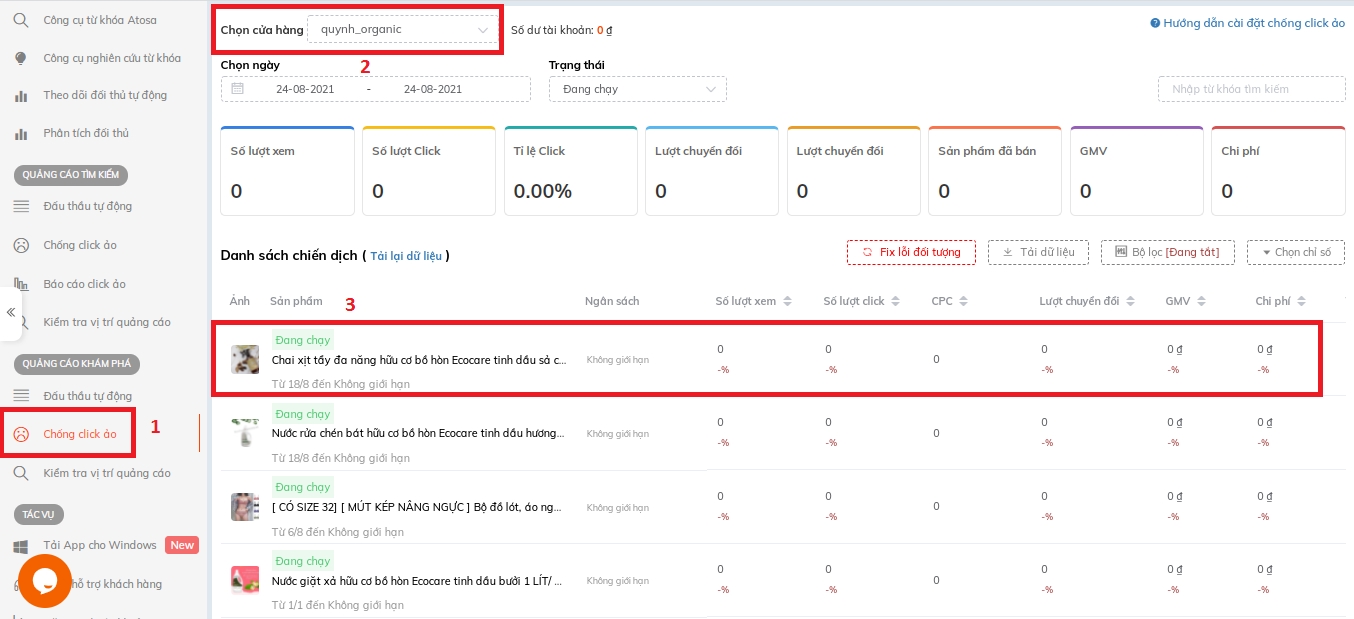Screen dimensions: 1354x619
Task: Select Phân tích đối thủ in sidebar
Action: pyautogui.click(x=86, y=133)
